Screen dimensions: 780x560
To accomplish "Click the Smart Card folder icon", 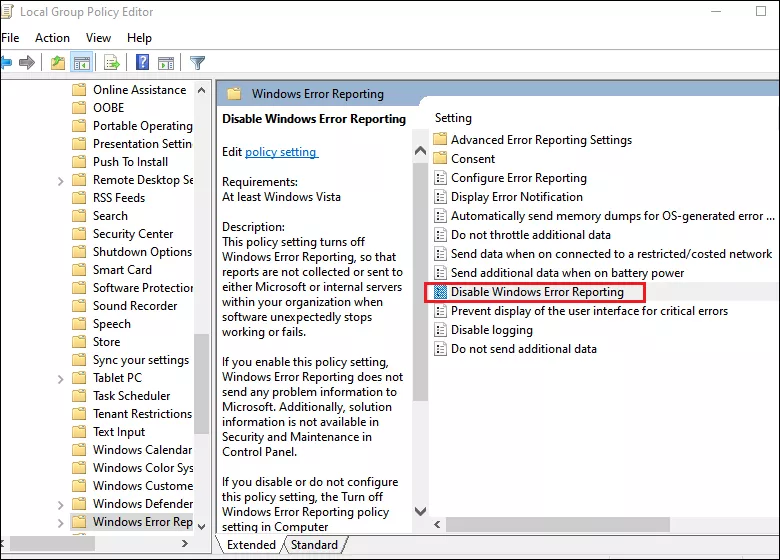I will pyautogui.click(x=79, y=270).
